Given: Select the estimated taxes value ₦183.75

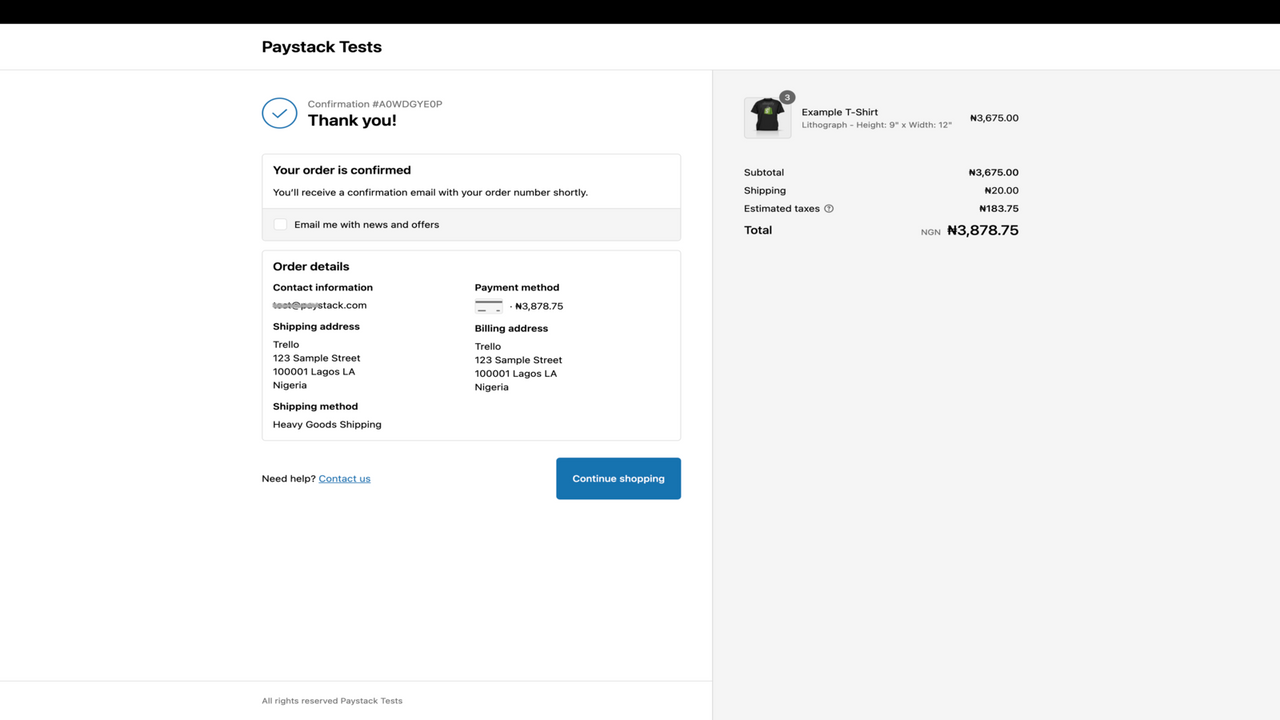Looking at the screenshot, I should click(x=998, y=209).
